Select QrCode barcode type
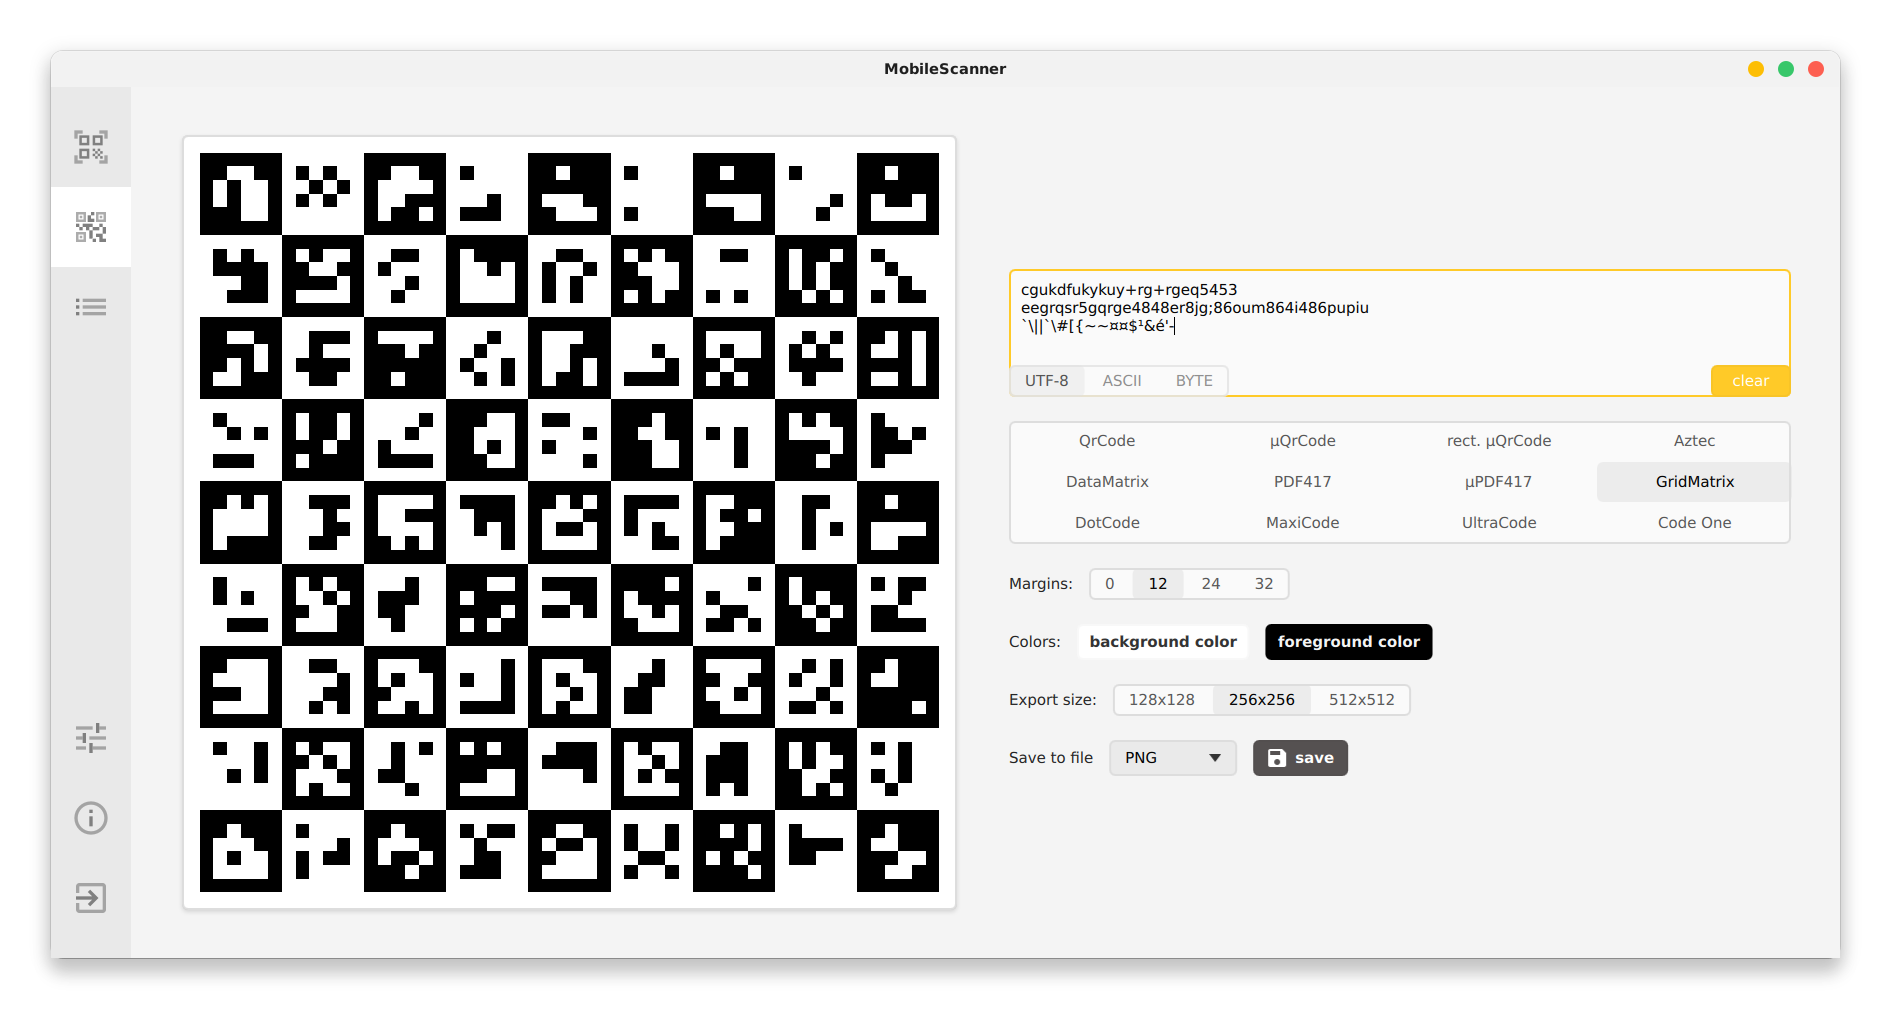Viewport: 1891px width, 1009px height. (x=1107, y=441)
